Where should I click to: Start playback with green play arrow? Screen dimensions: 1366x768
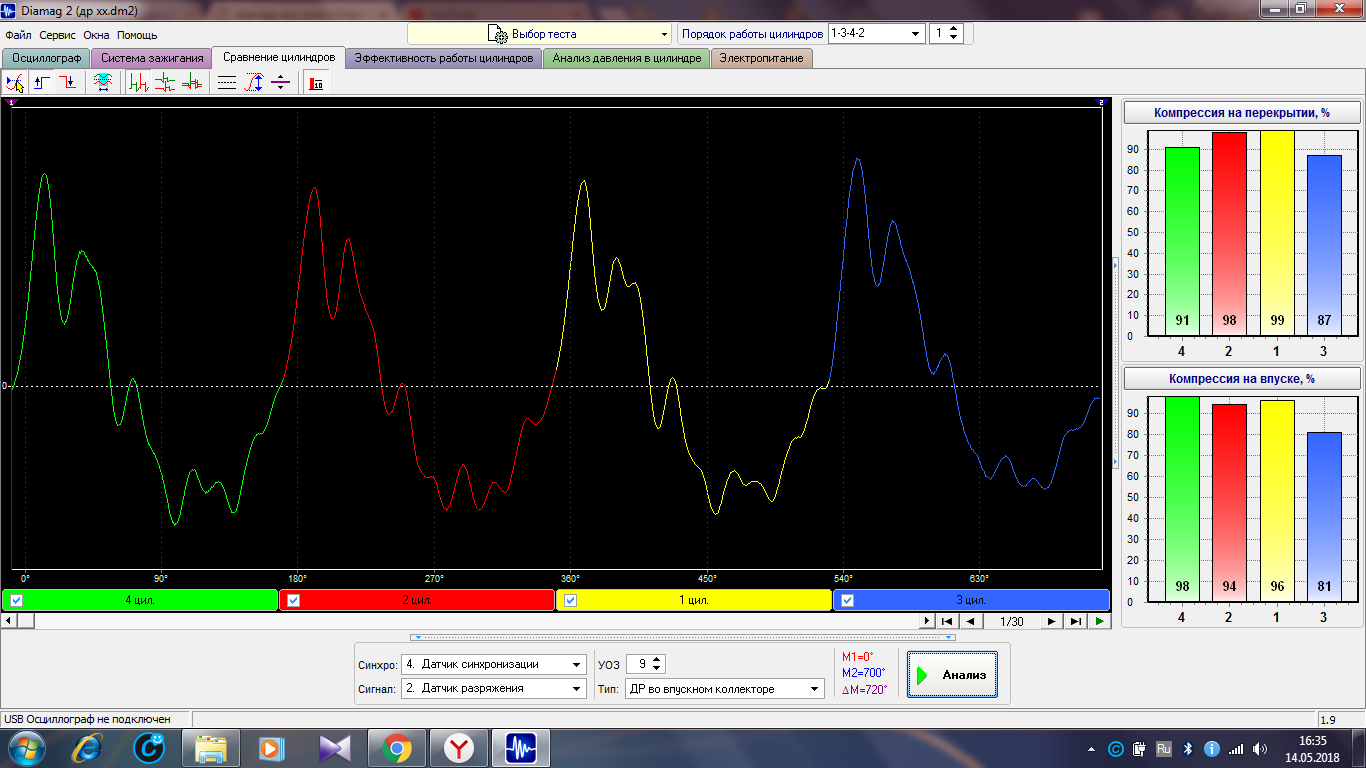[x=1099, y=621]
